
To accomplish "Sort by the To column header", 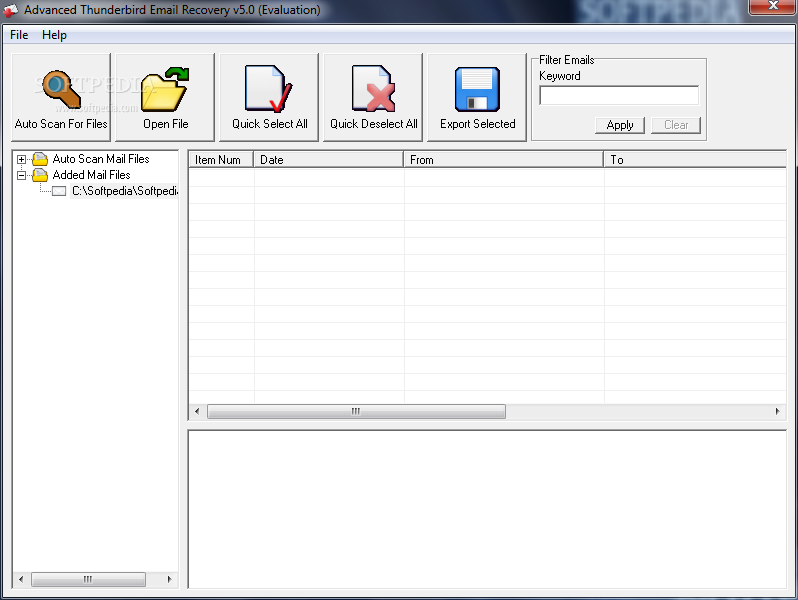I will 695,160.
